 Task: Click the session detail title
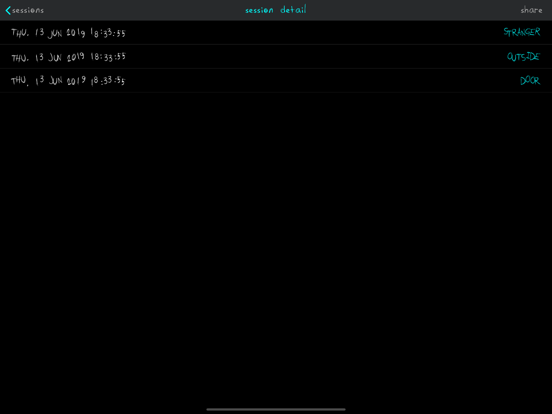tap(276, 10)
